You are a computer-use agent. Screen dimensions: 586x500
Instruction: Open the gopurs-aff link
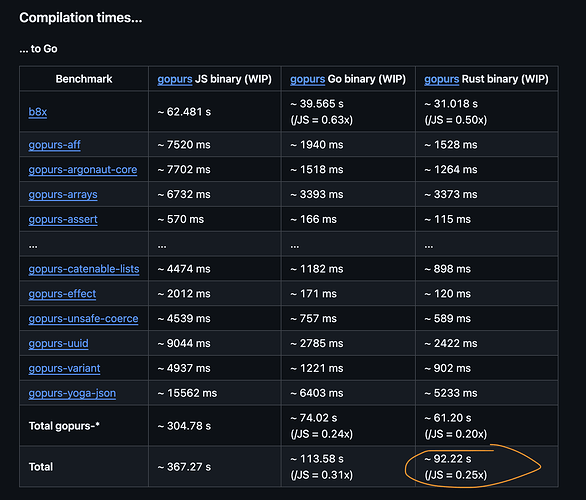click(x=55, y=145)
